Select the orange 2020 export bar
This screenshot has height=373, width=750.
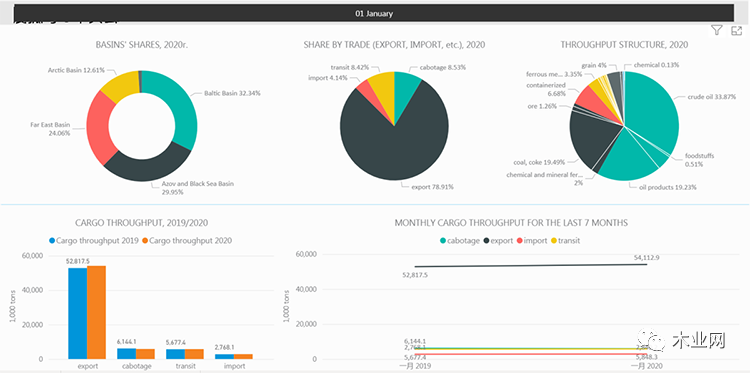96,312
